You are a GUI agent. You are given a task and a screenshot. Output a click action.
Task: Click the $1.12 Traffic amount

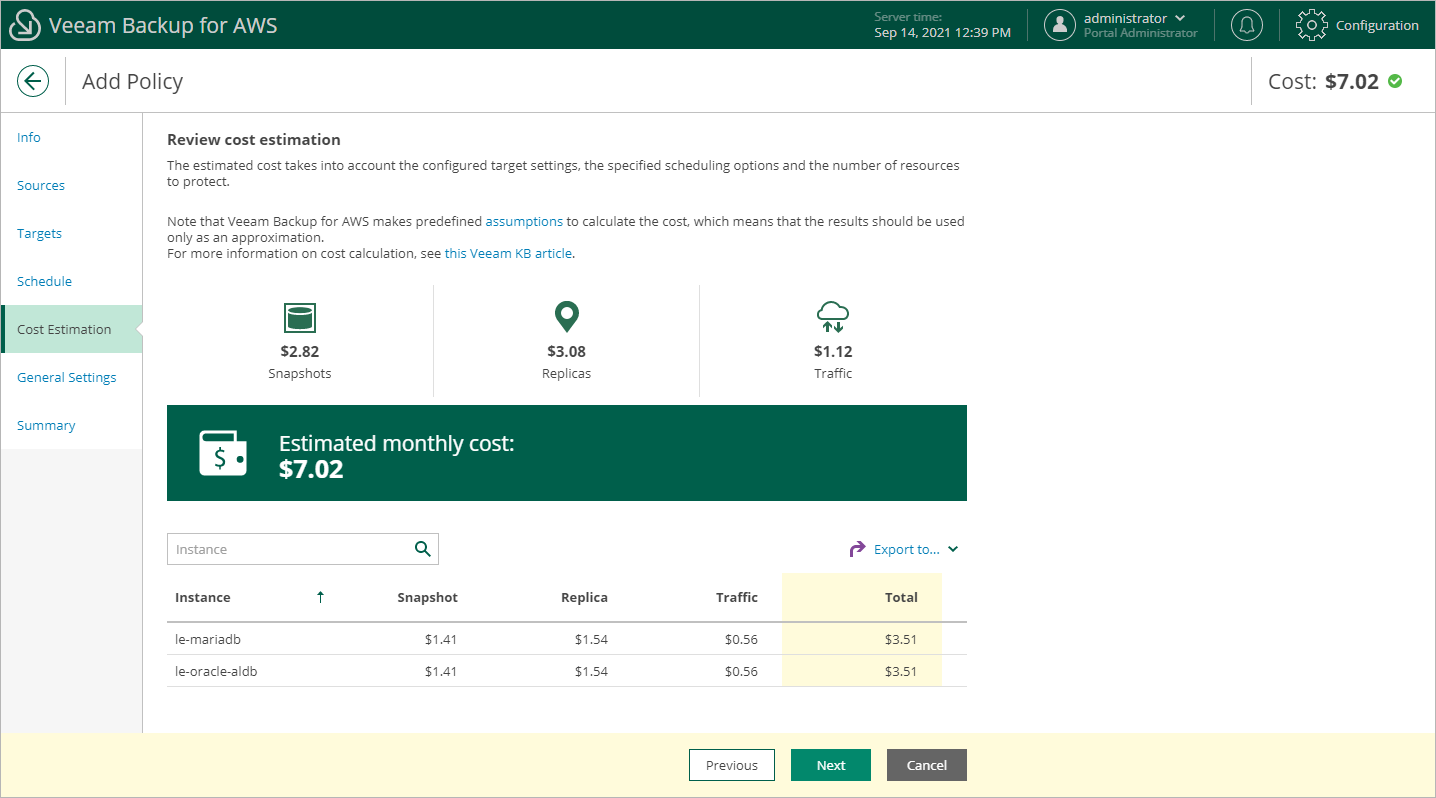point(833,351)
